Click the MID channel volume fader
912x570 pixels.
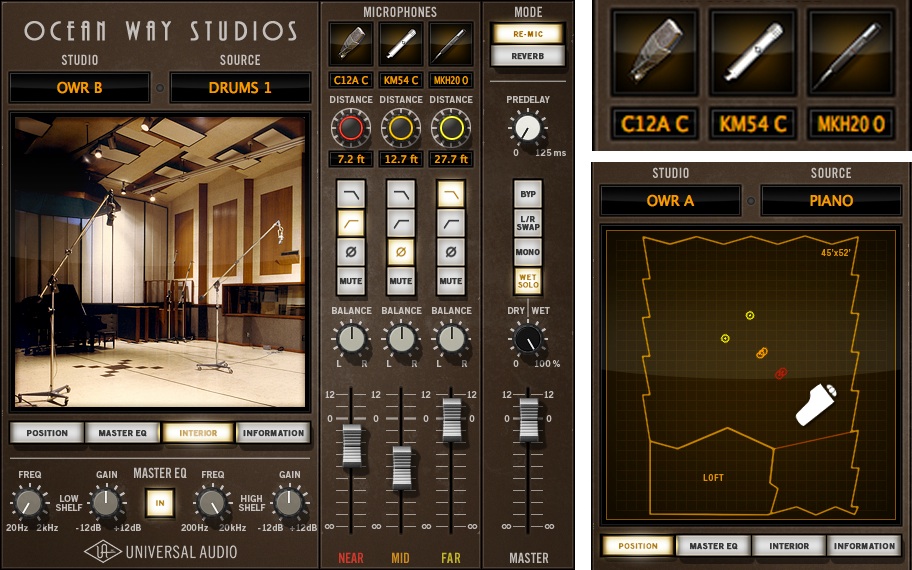[401, 468]
